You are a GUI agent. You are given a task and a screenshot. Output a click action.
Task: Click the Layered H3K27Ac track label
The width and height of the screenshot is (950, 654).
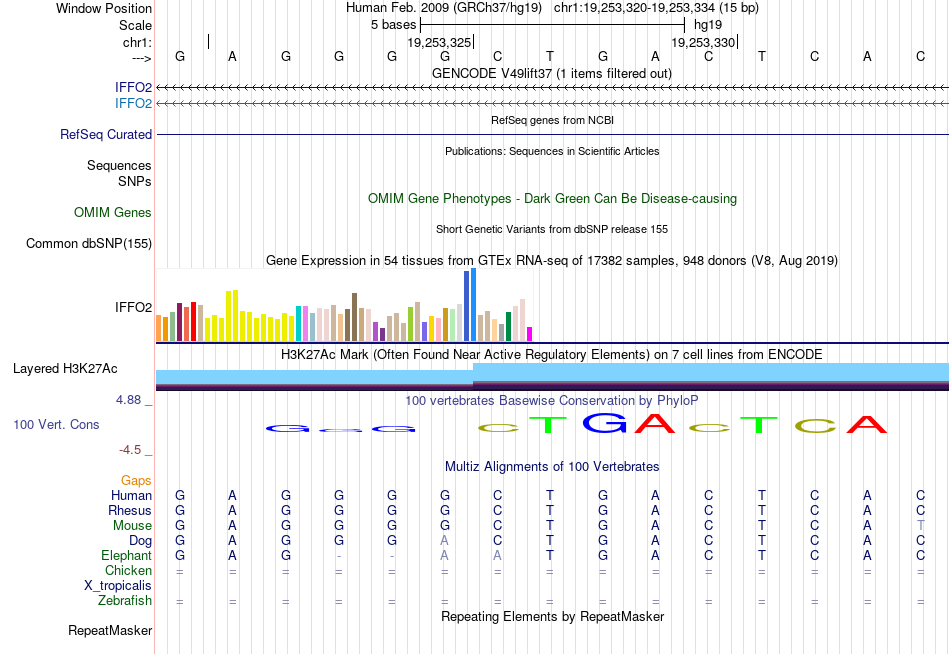[x=65, y=369]
